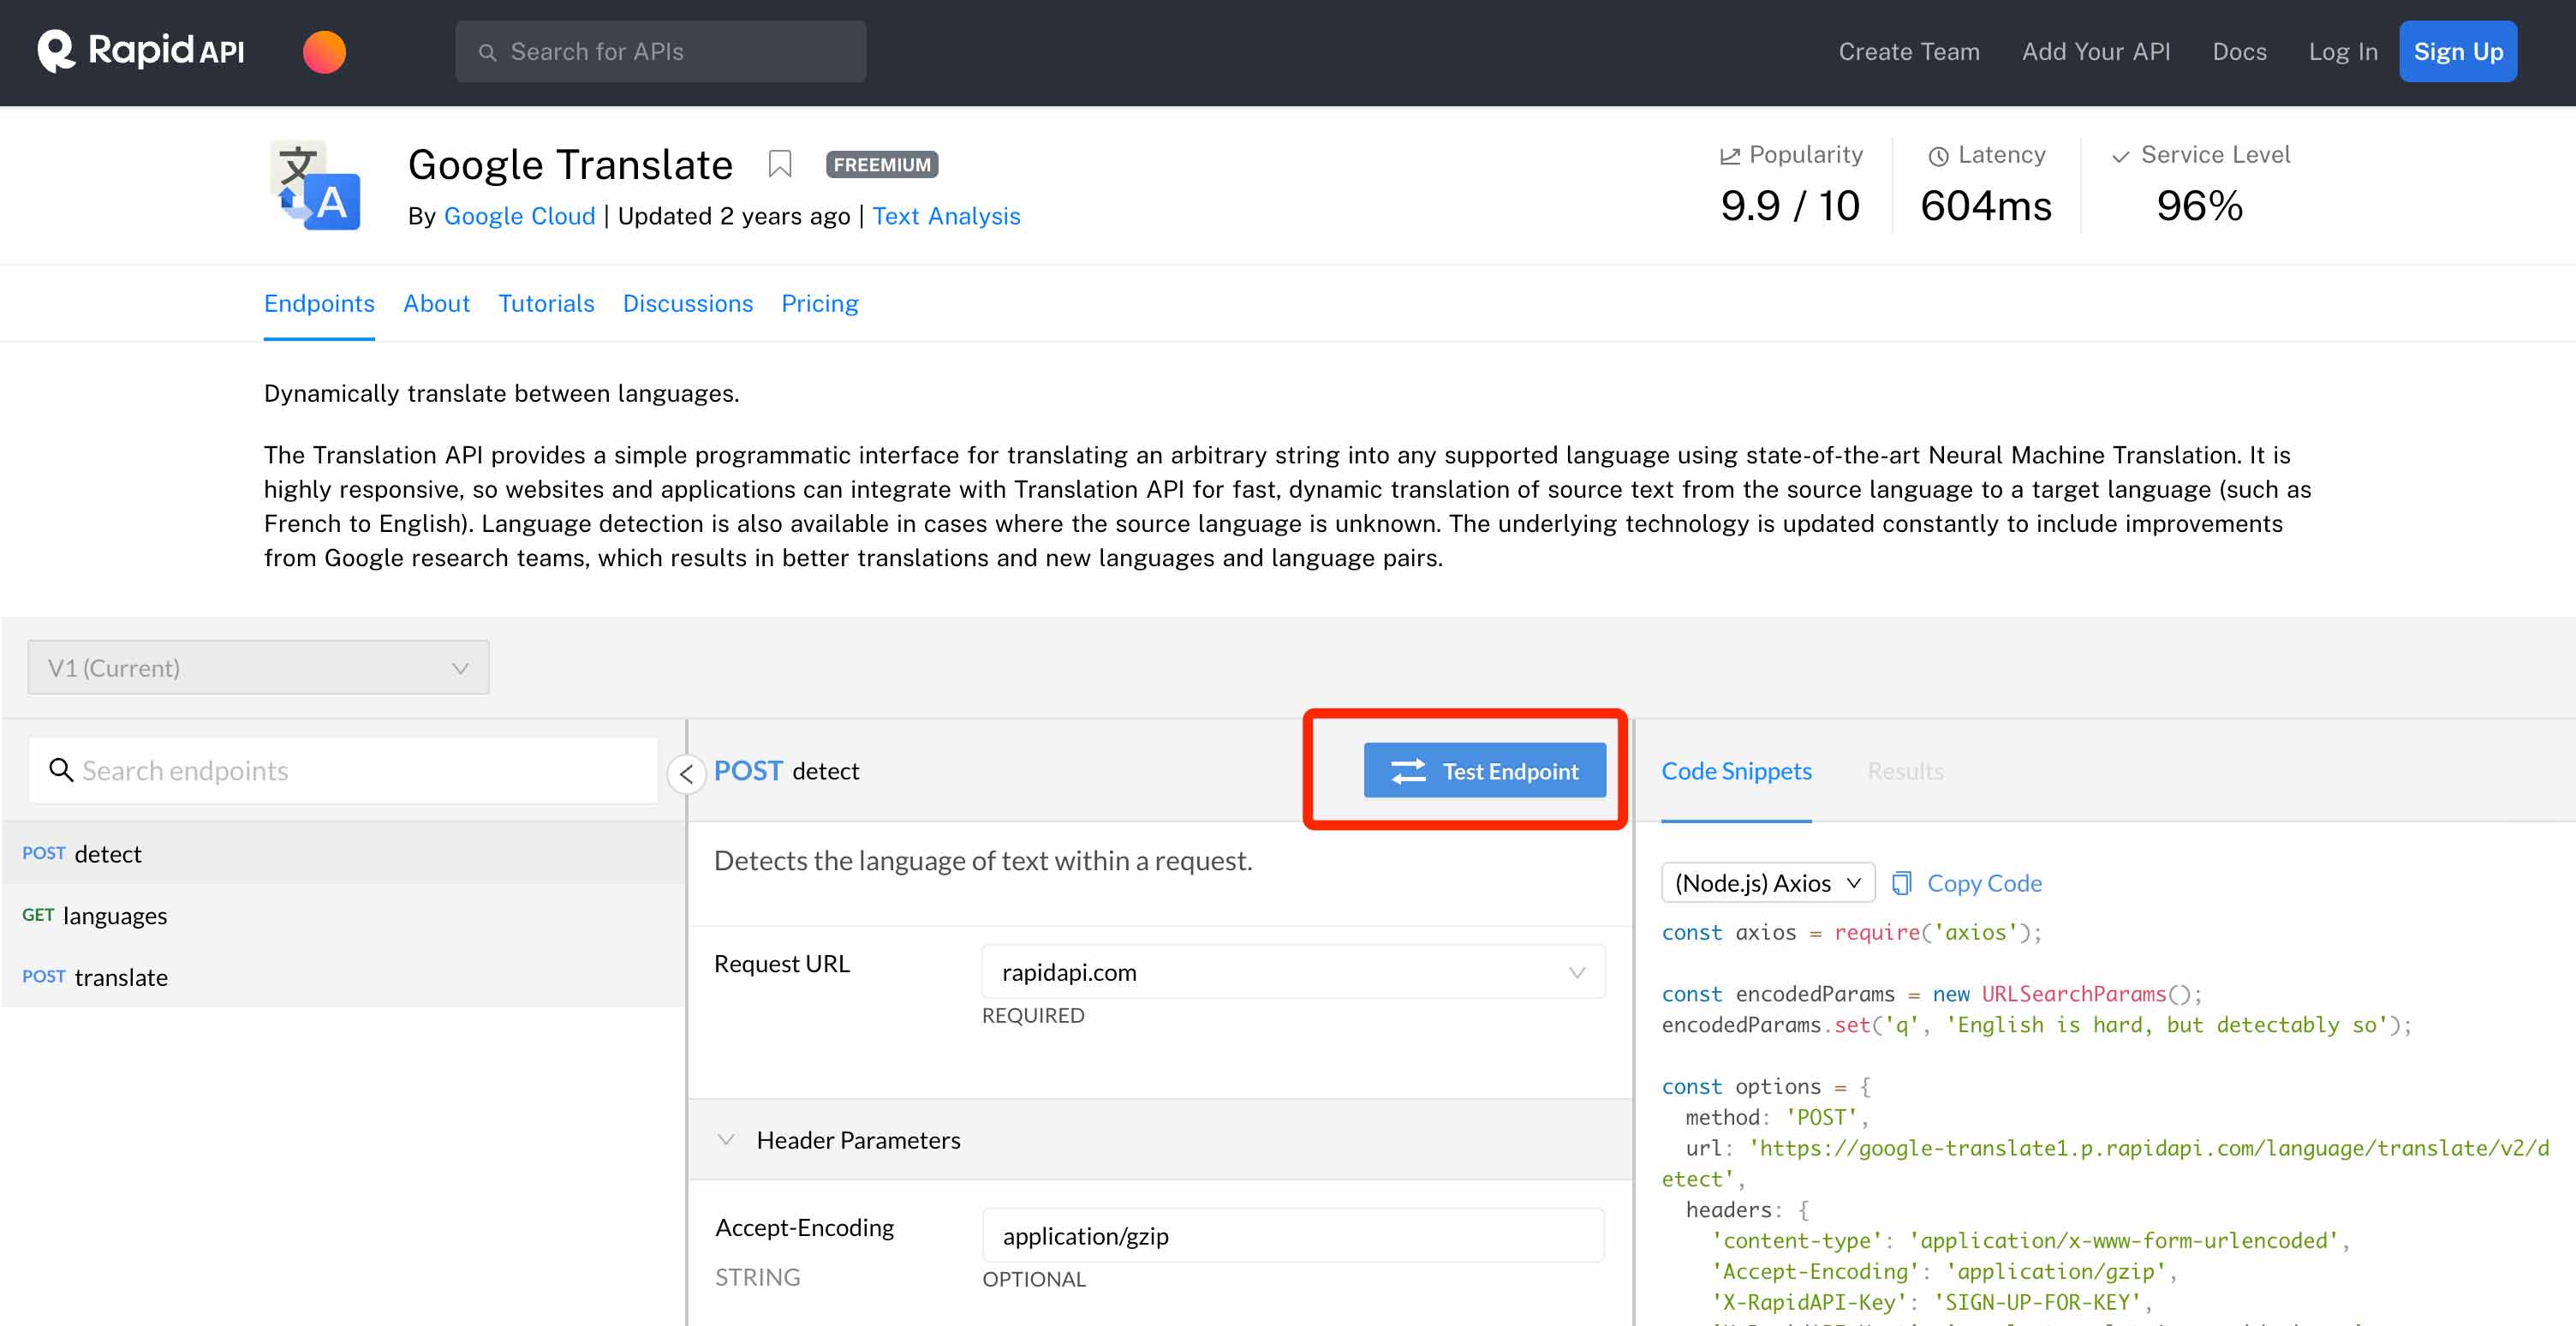
Task: Click Add Your API
Action: (x=2095, y=52)
